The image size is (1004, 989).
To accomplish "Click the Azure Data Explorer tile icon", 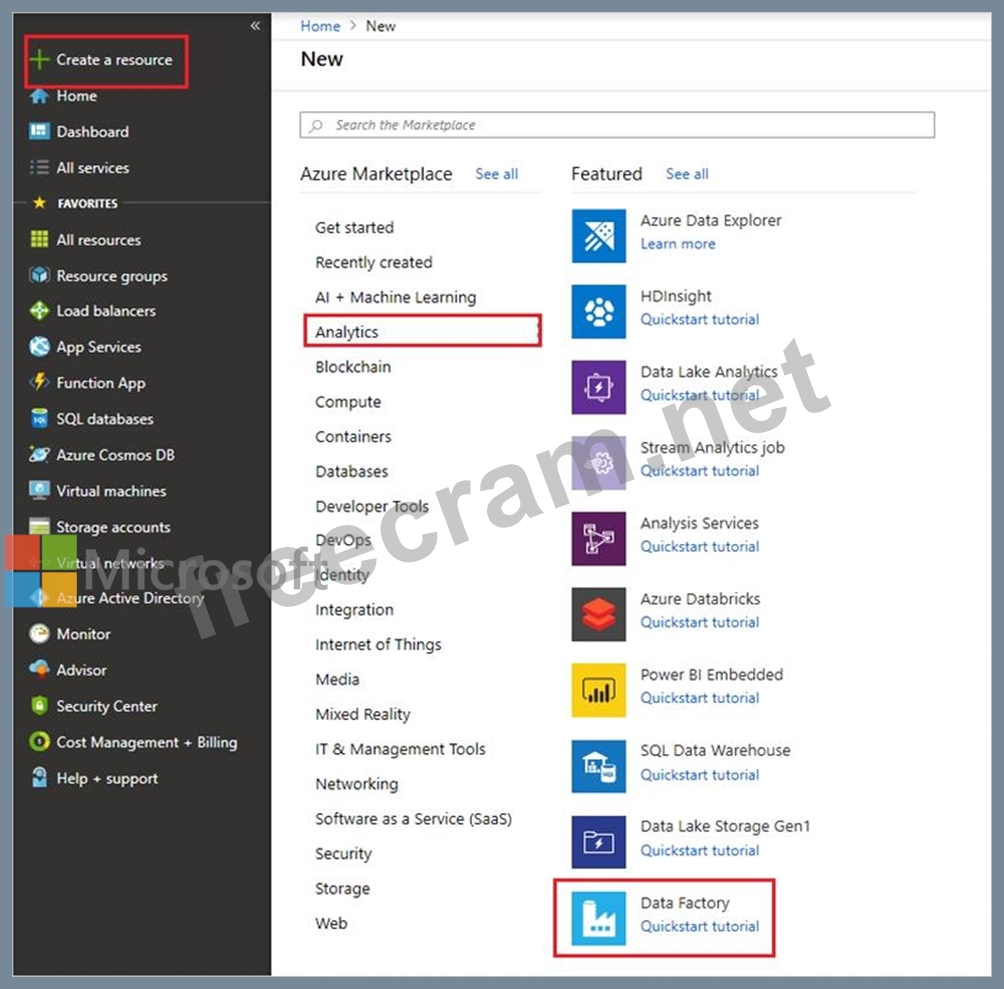I will pos(599,236).
